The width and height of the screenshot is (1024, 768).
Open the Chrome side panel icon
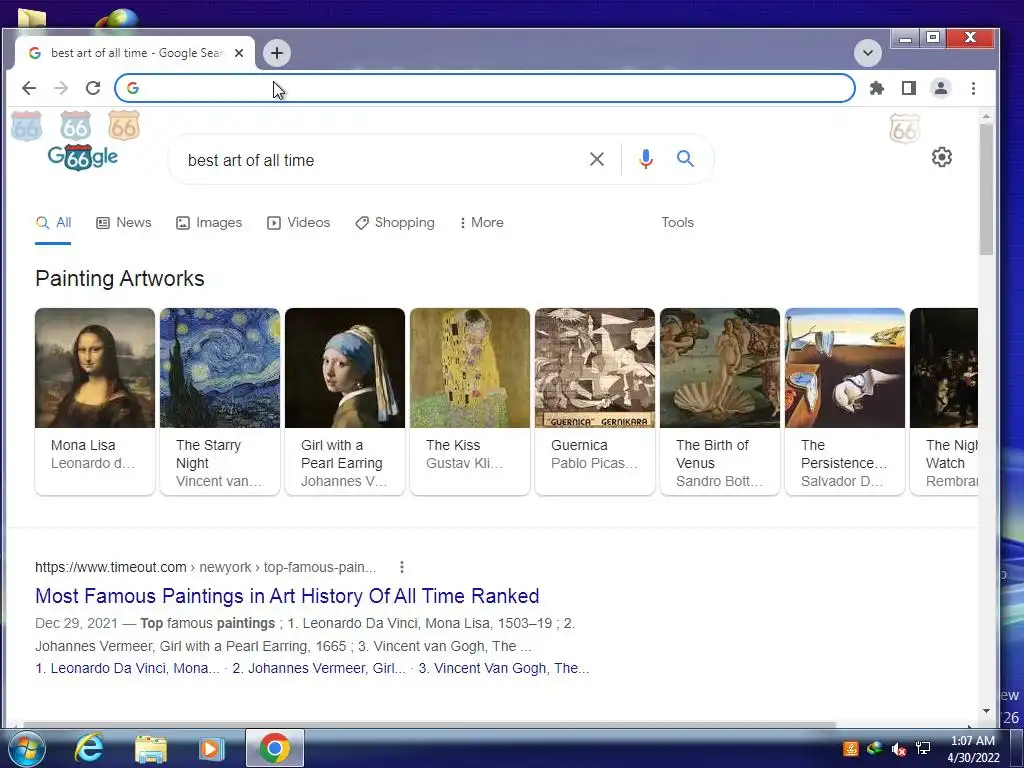pyautogui.click(x=908, y=88)
